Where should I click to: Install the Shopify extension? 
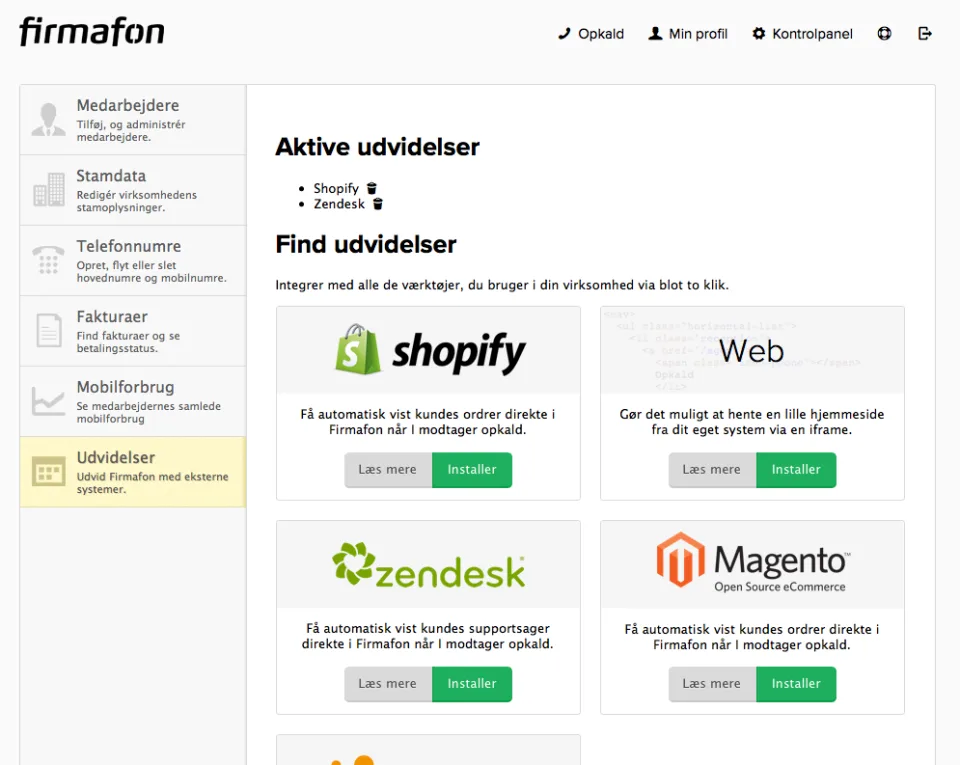[x=472, y=469]
